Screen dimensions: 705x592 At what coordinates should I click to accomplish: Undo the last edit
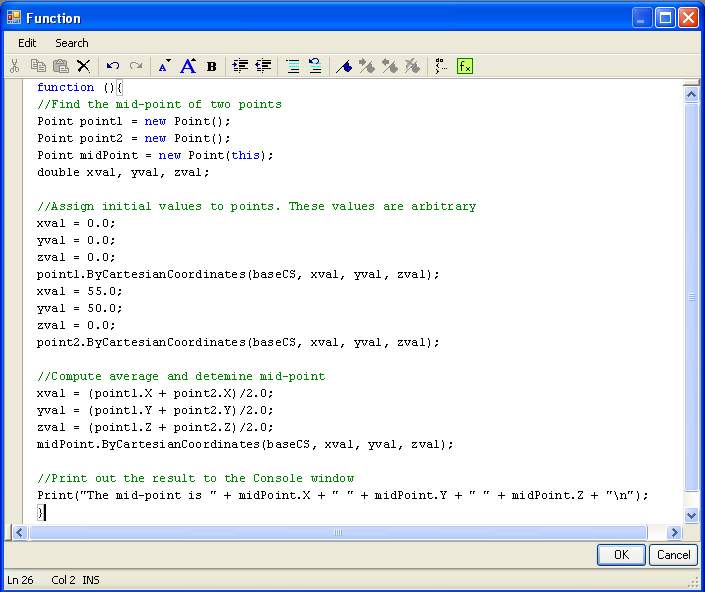click(x=113, y=66)
